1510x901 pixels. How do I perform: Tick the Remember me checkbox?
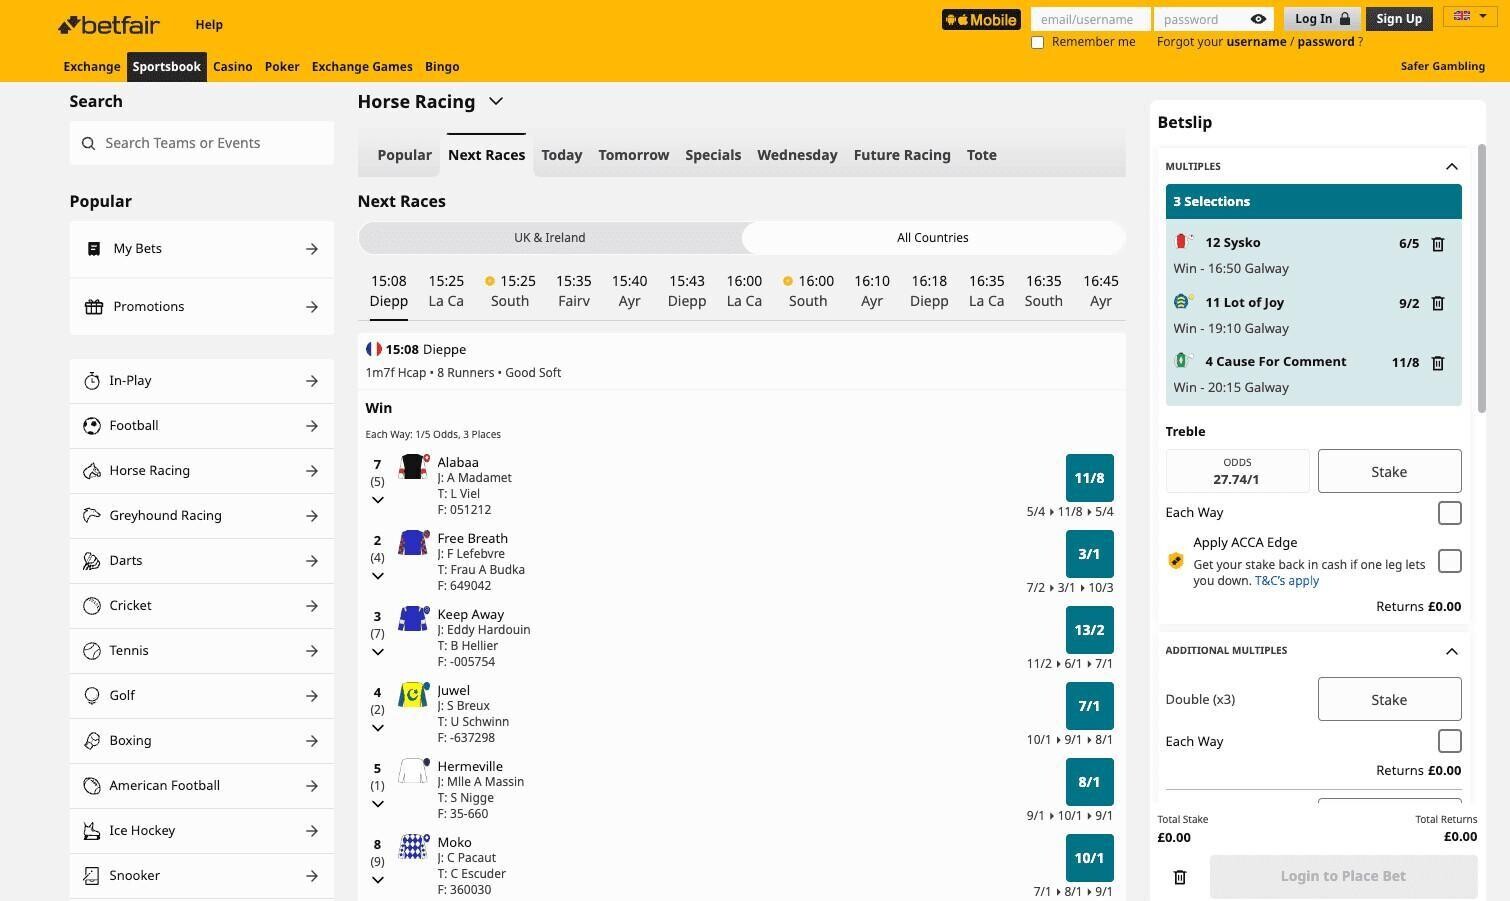1037,42
